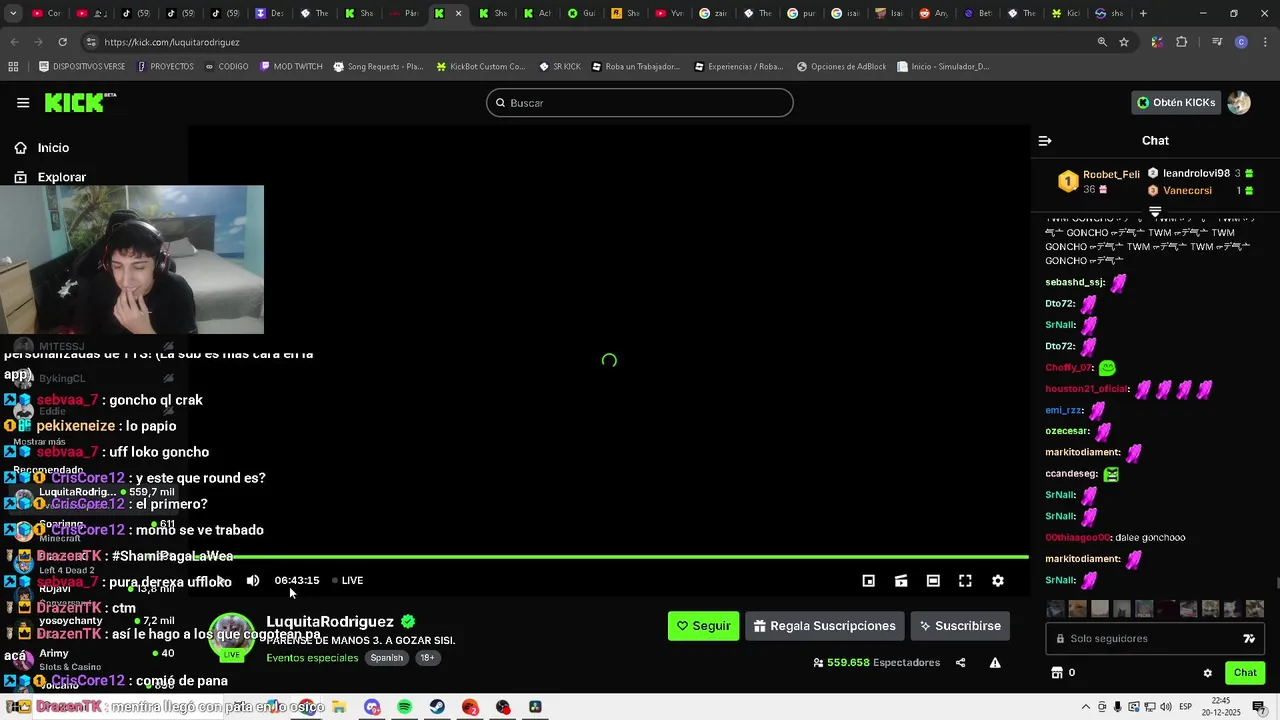The image size is (1280, 720).
Task: Open the Obtén KICKs button
Action: (x=1176, y=102)
